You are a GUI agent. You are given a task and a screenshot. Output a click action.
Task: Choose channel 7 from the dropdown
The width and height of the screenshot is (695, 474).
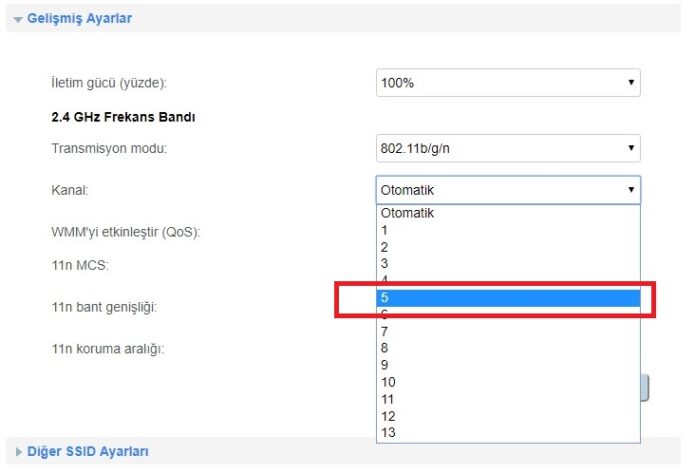tap(385, 331)
